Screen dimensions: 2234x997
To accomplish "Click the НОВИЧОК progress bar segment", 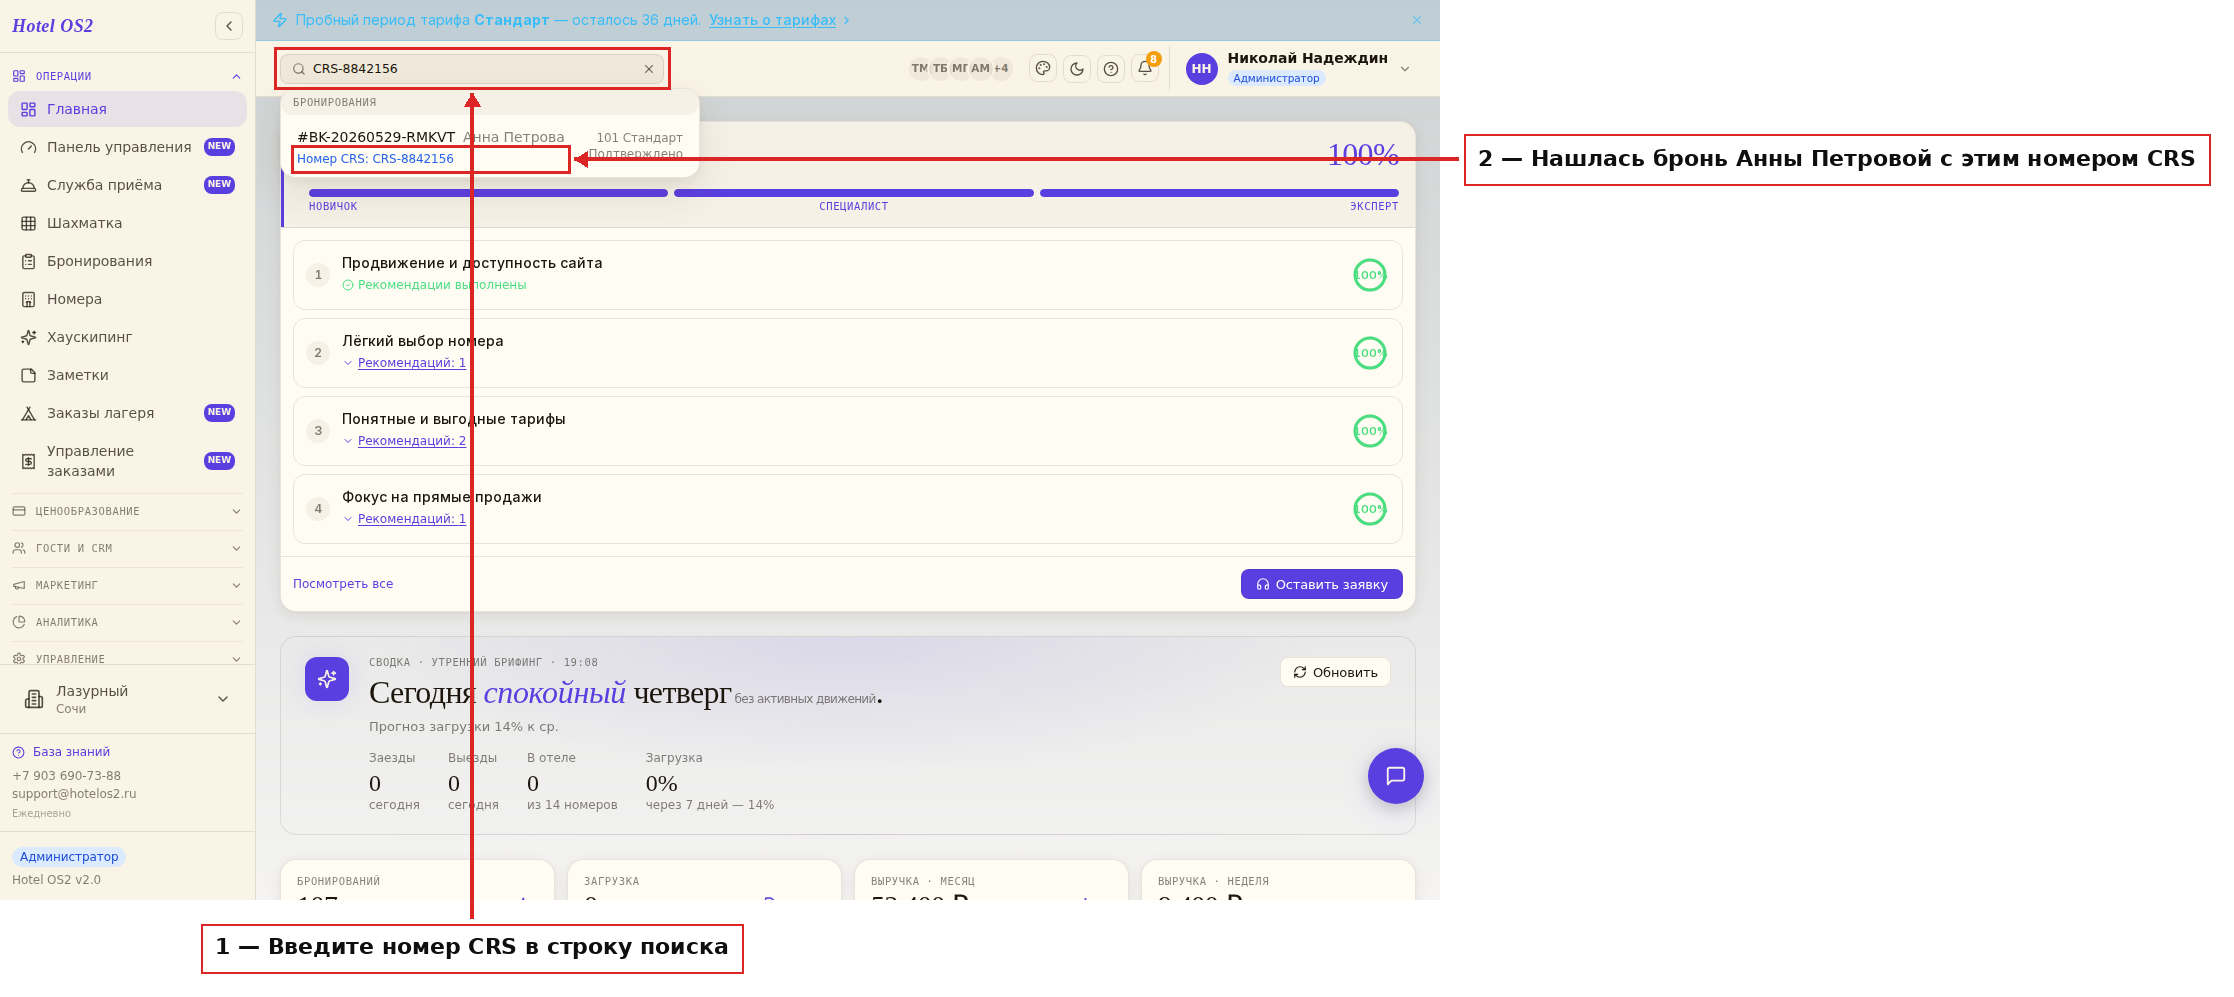I will [488, 193].
